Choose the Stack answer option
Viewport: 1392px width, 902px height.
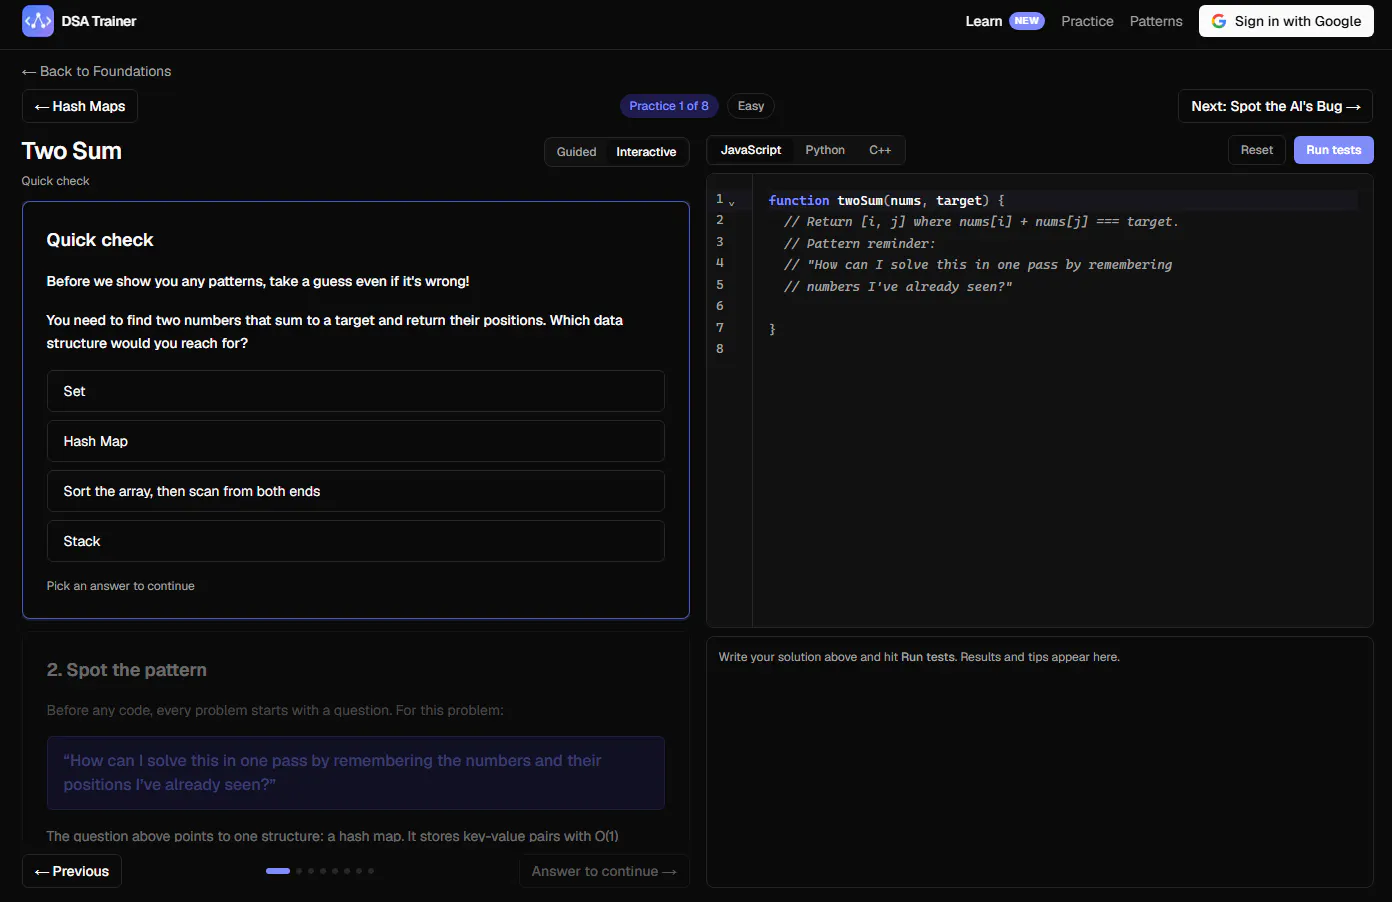coord(356,541)
